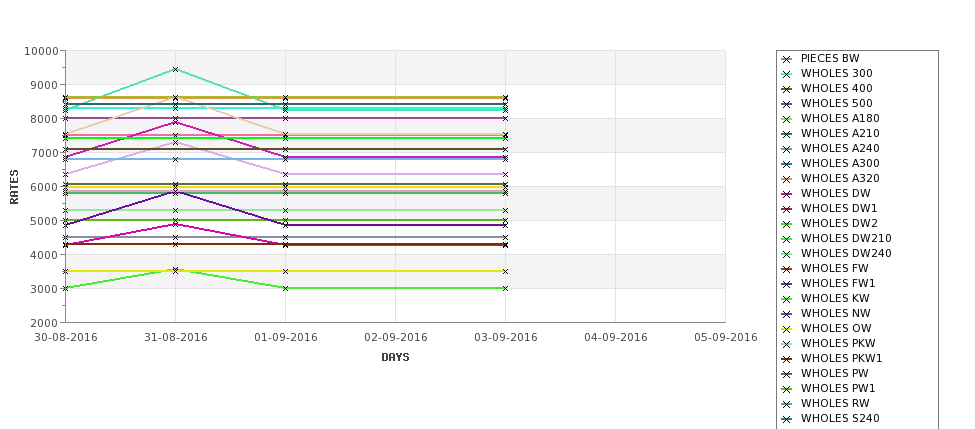Click the WHOLES PKW1 legend marker
The image size is (975, 429).
pos(787,359)
